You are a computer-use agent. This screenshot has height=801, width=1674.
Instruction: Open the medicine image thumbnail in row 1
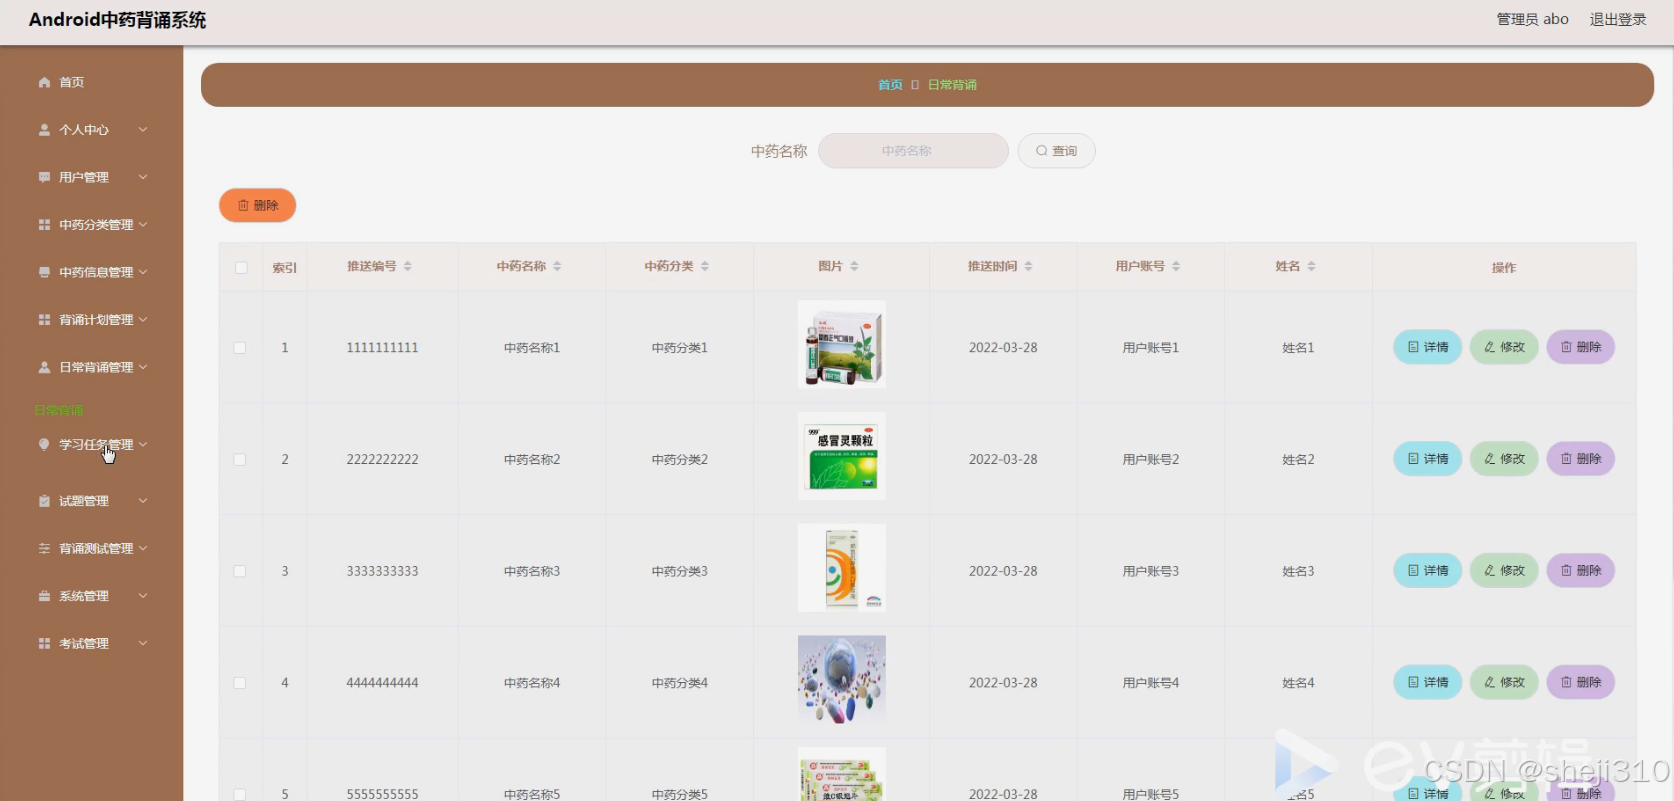pyautogui.click(x=842, y=345)
